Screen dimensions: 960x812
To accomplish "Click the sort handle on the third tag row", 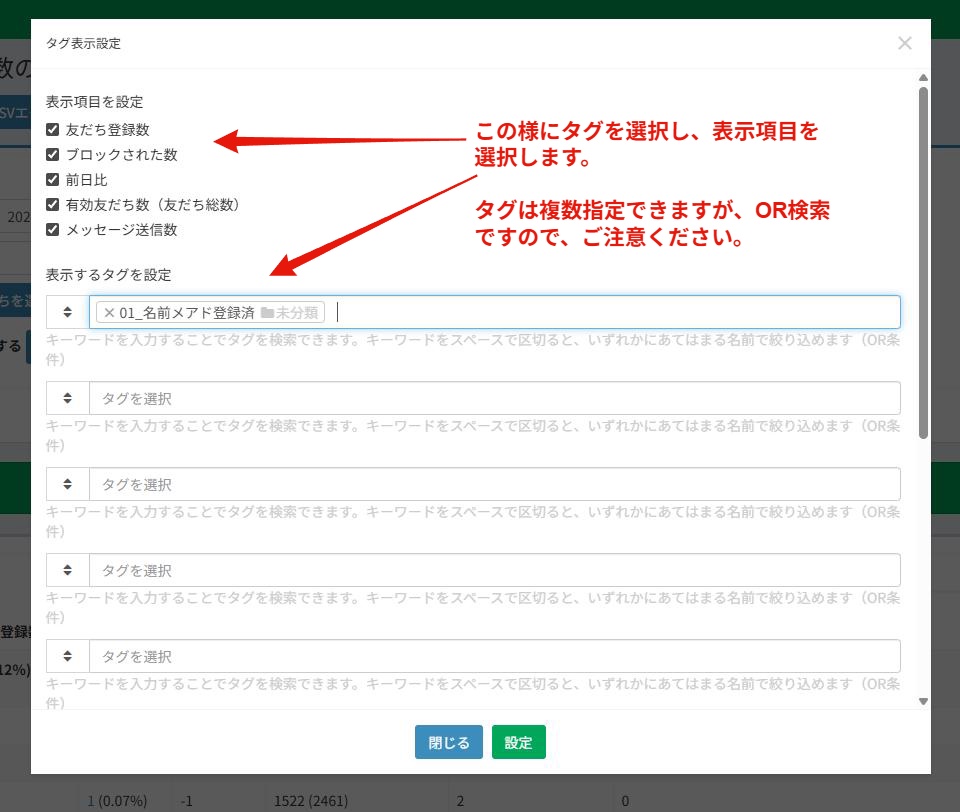I will point(68,484).
